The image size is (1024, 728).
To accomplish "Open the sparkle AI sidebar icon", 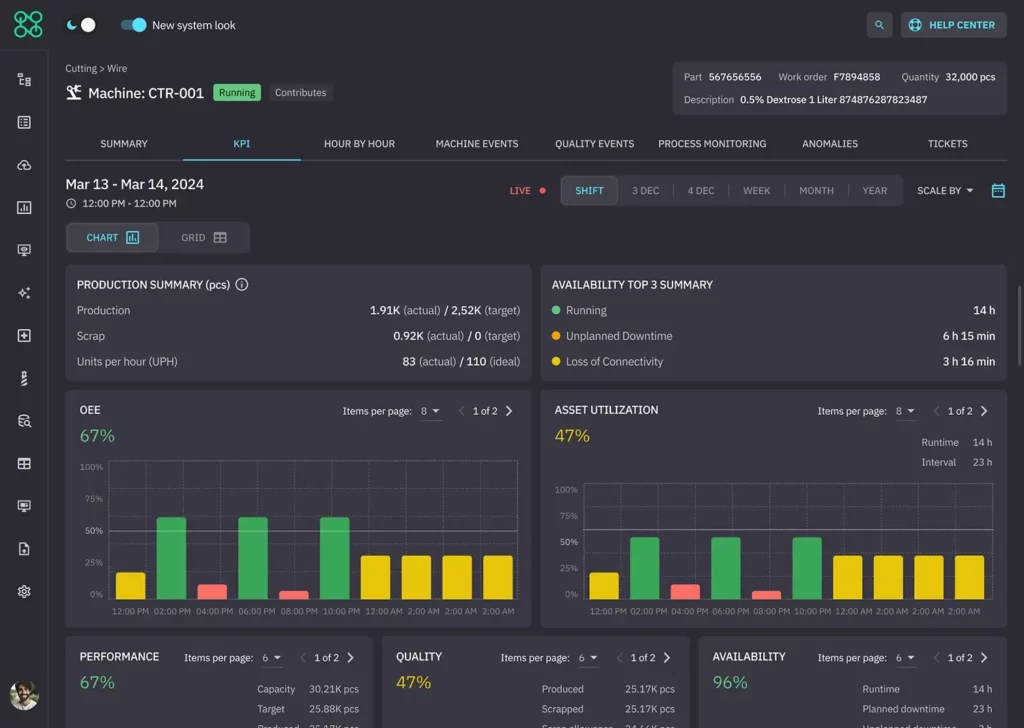I will pyautogui.click(x=24, y=293).
